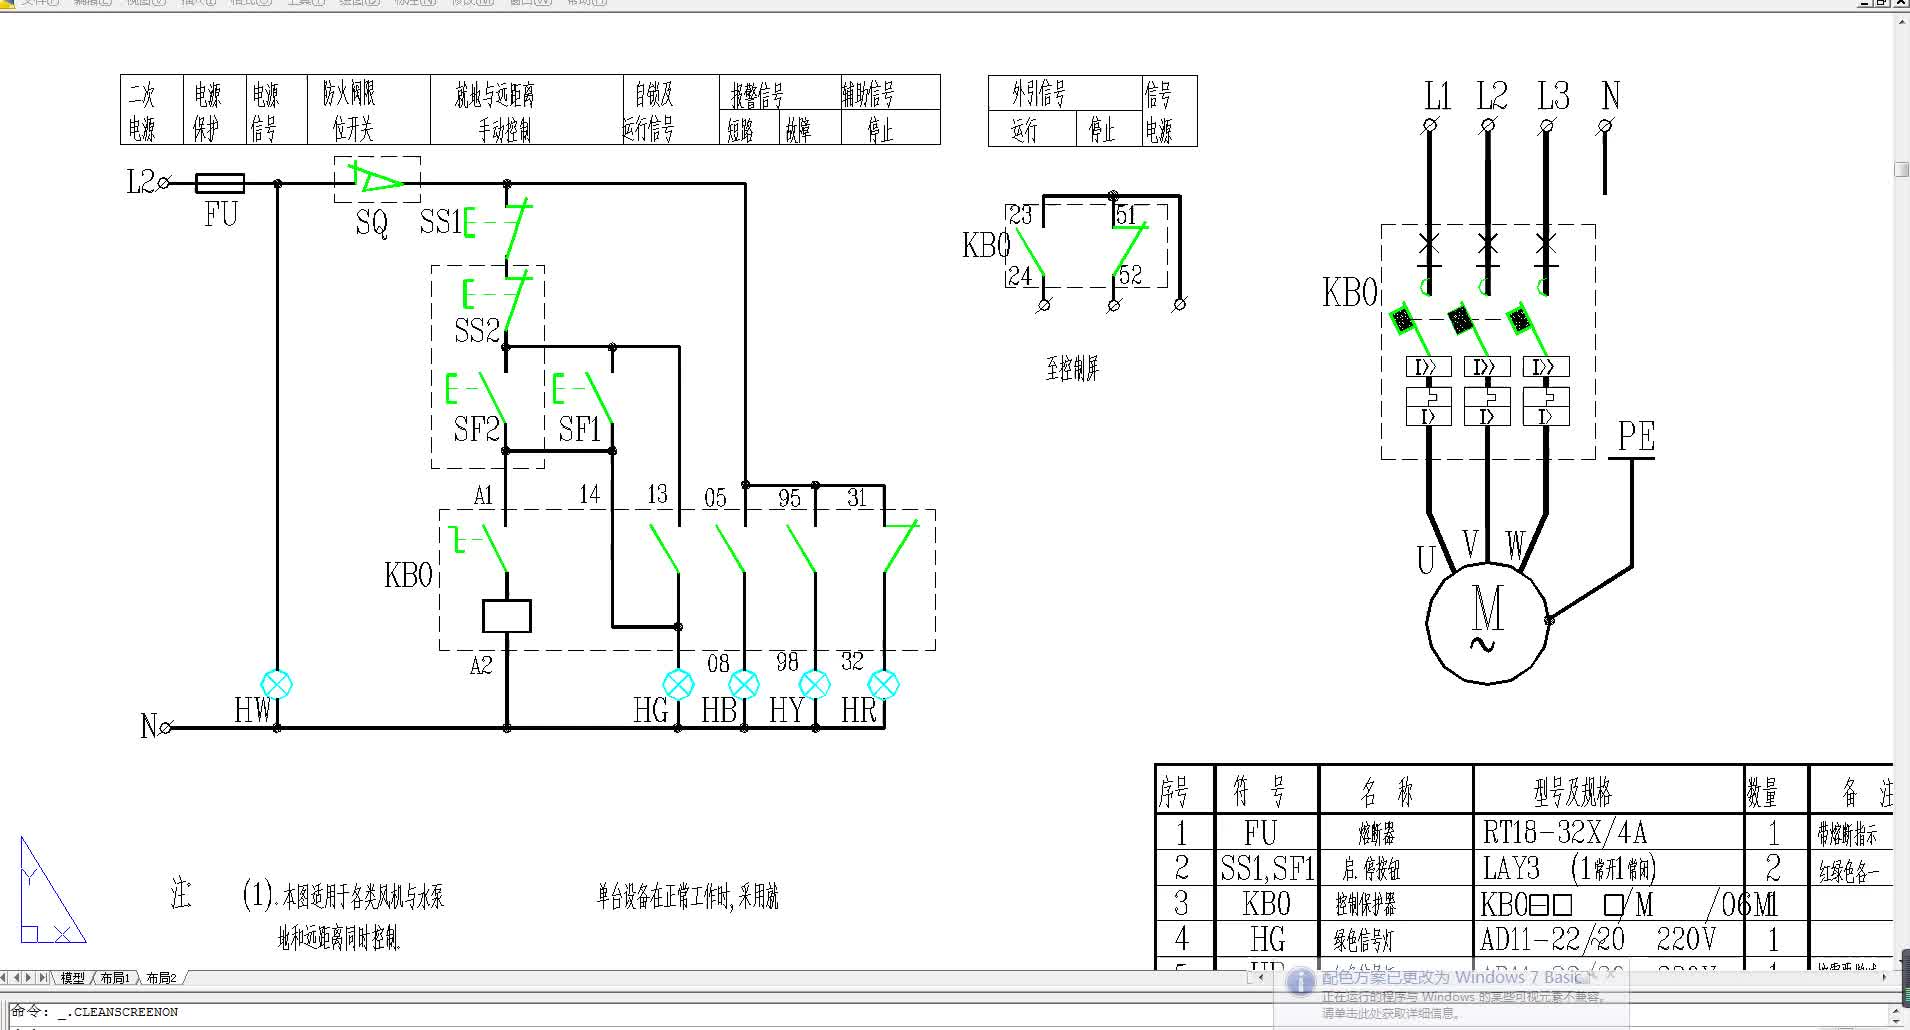
Task: Click the 型号及规格 column header
Action: tap(1608, 791)
